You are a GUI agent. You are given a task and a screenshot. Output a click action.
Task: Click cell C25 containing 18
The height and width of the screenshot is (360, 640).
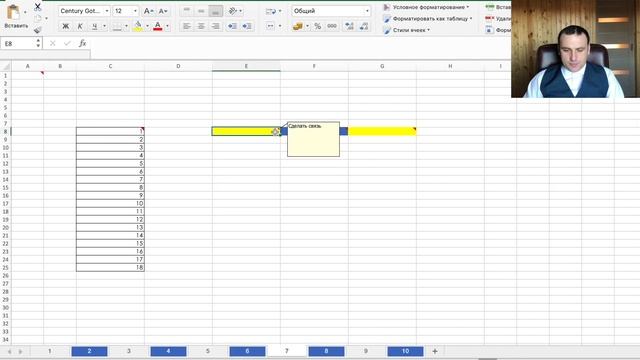(x=110, y=267)
